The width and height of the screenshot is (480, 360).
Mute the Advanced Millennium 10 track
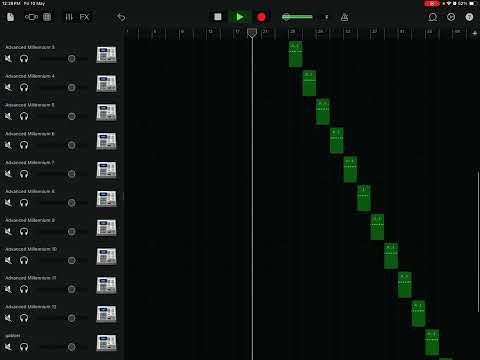(x=8, y=260)
